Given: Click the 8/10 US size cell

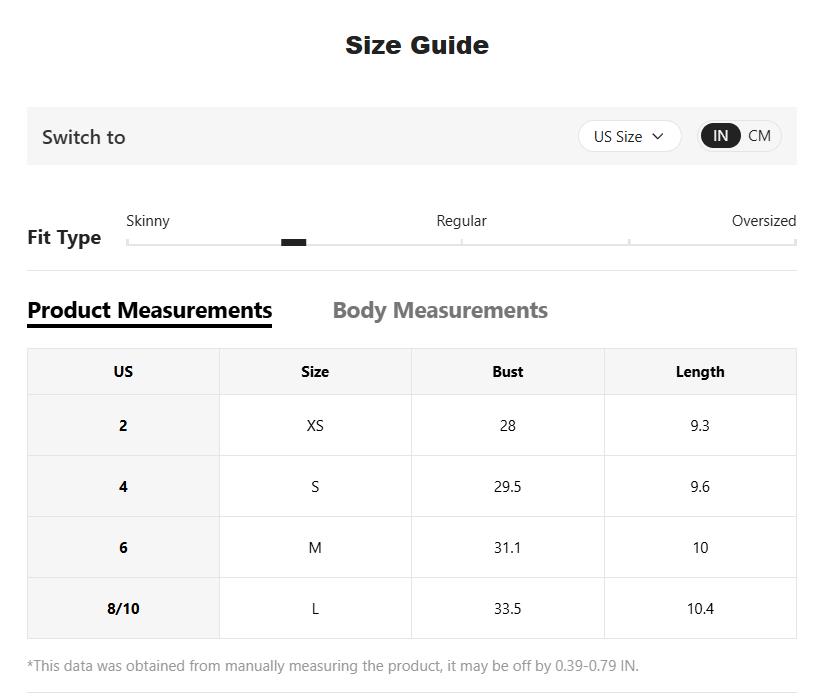Looking at the screenshot, I should [123, 608].
